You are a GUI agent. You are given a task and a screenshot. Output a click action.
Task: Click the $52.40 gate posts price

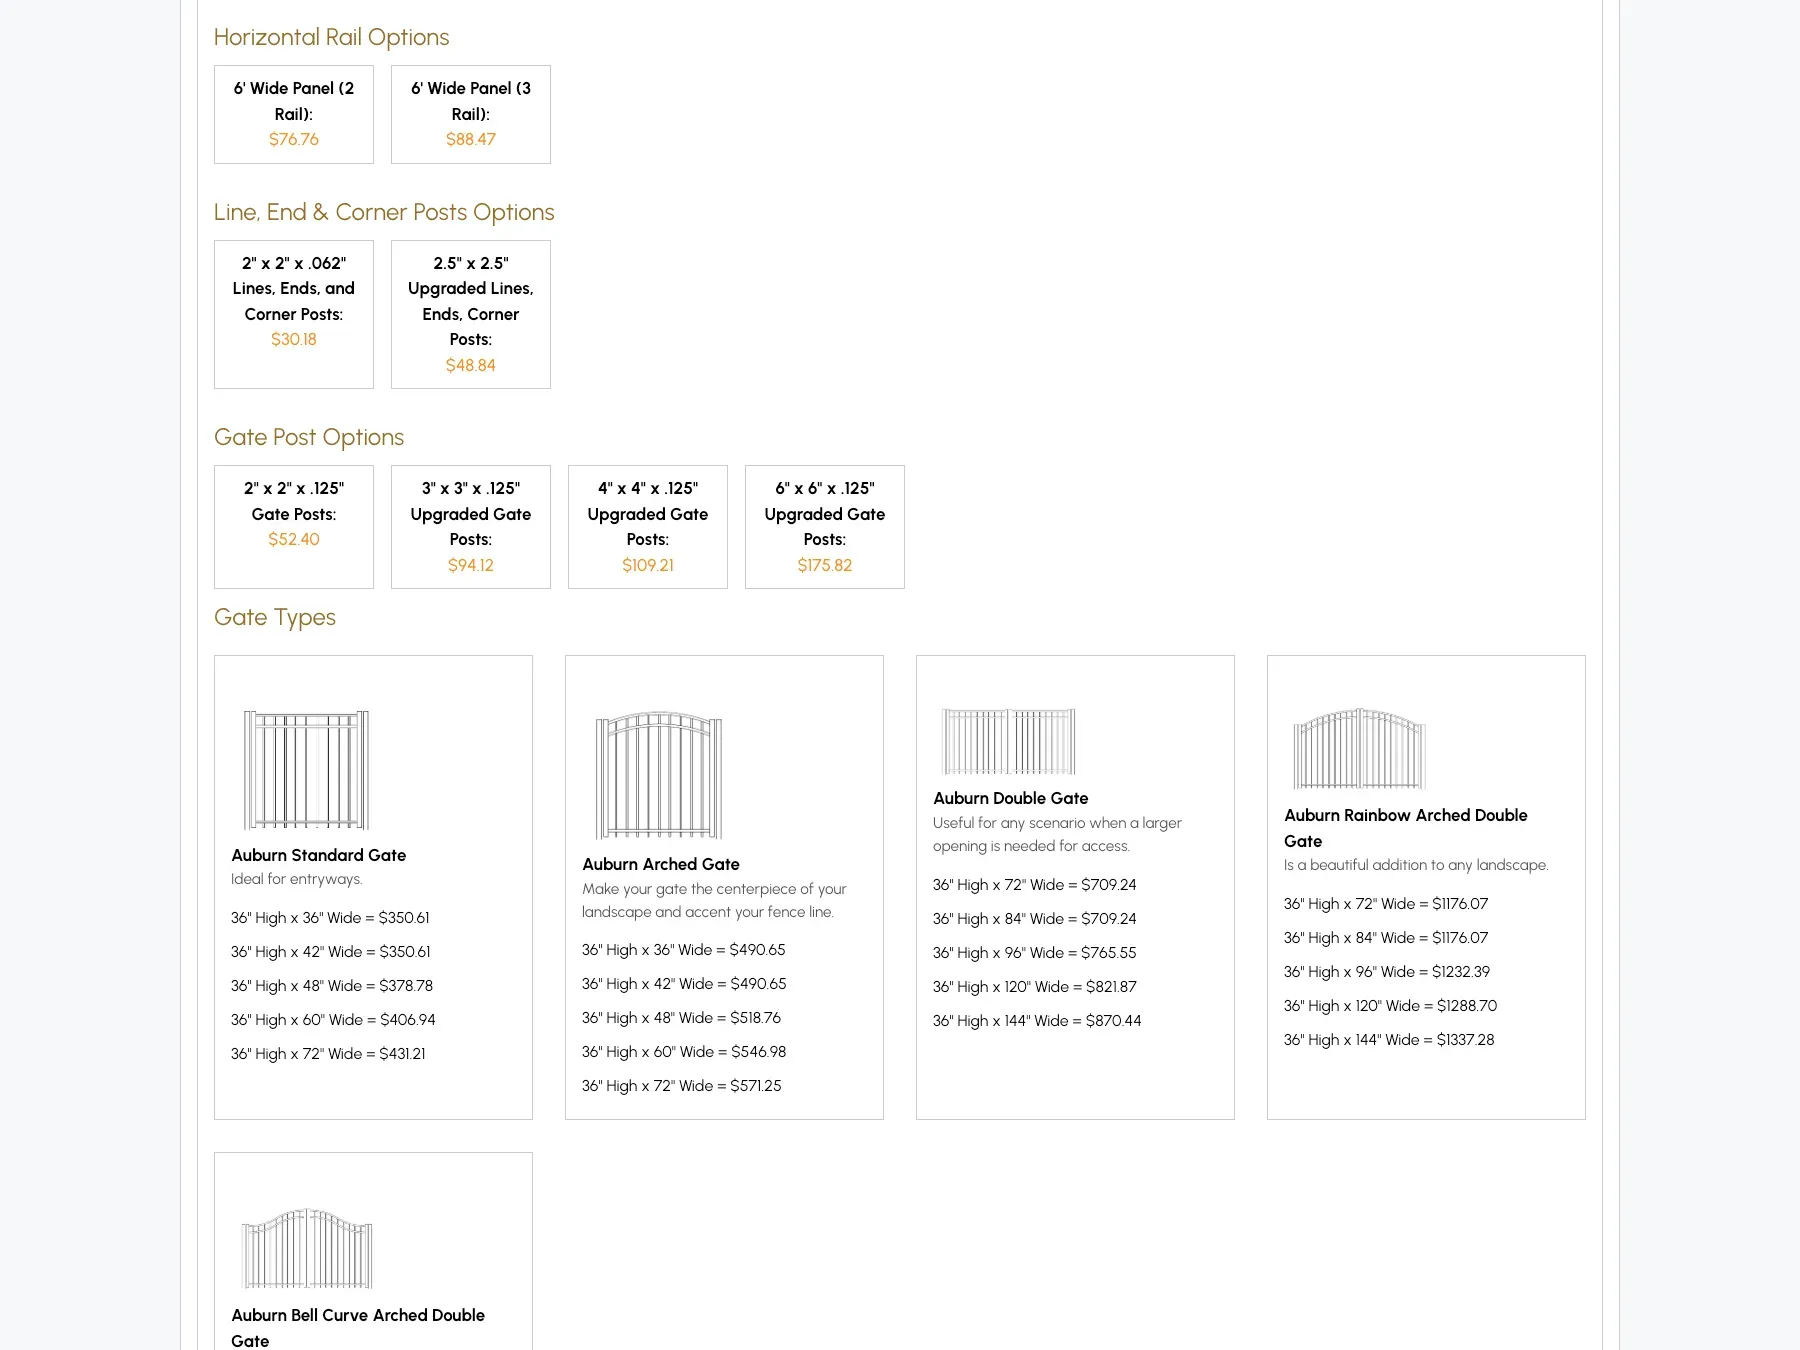(293, 539)
